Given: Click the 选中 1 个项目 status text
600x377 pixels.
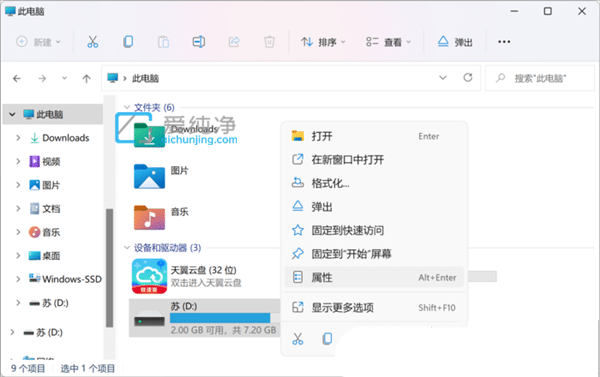Looking at the screenshot, I should click(x=88, y=368).
